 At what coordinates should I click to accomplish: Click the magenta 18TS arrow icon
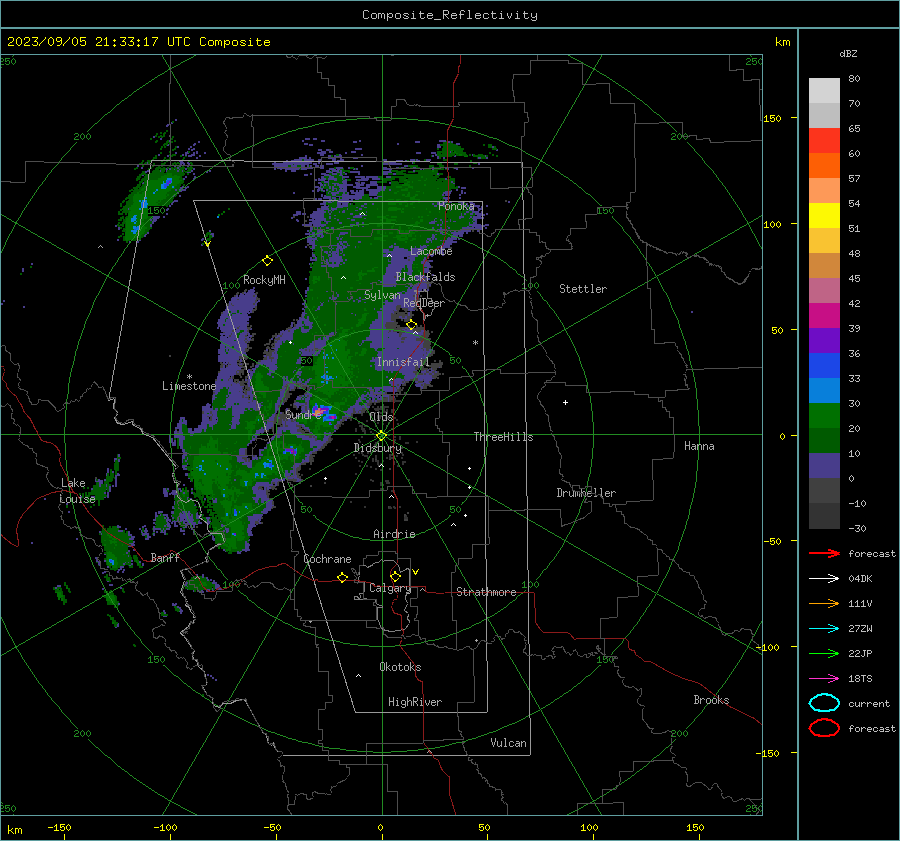tap(824, 679)
